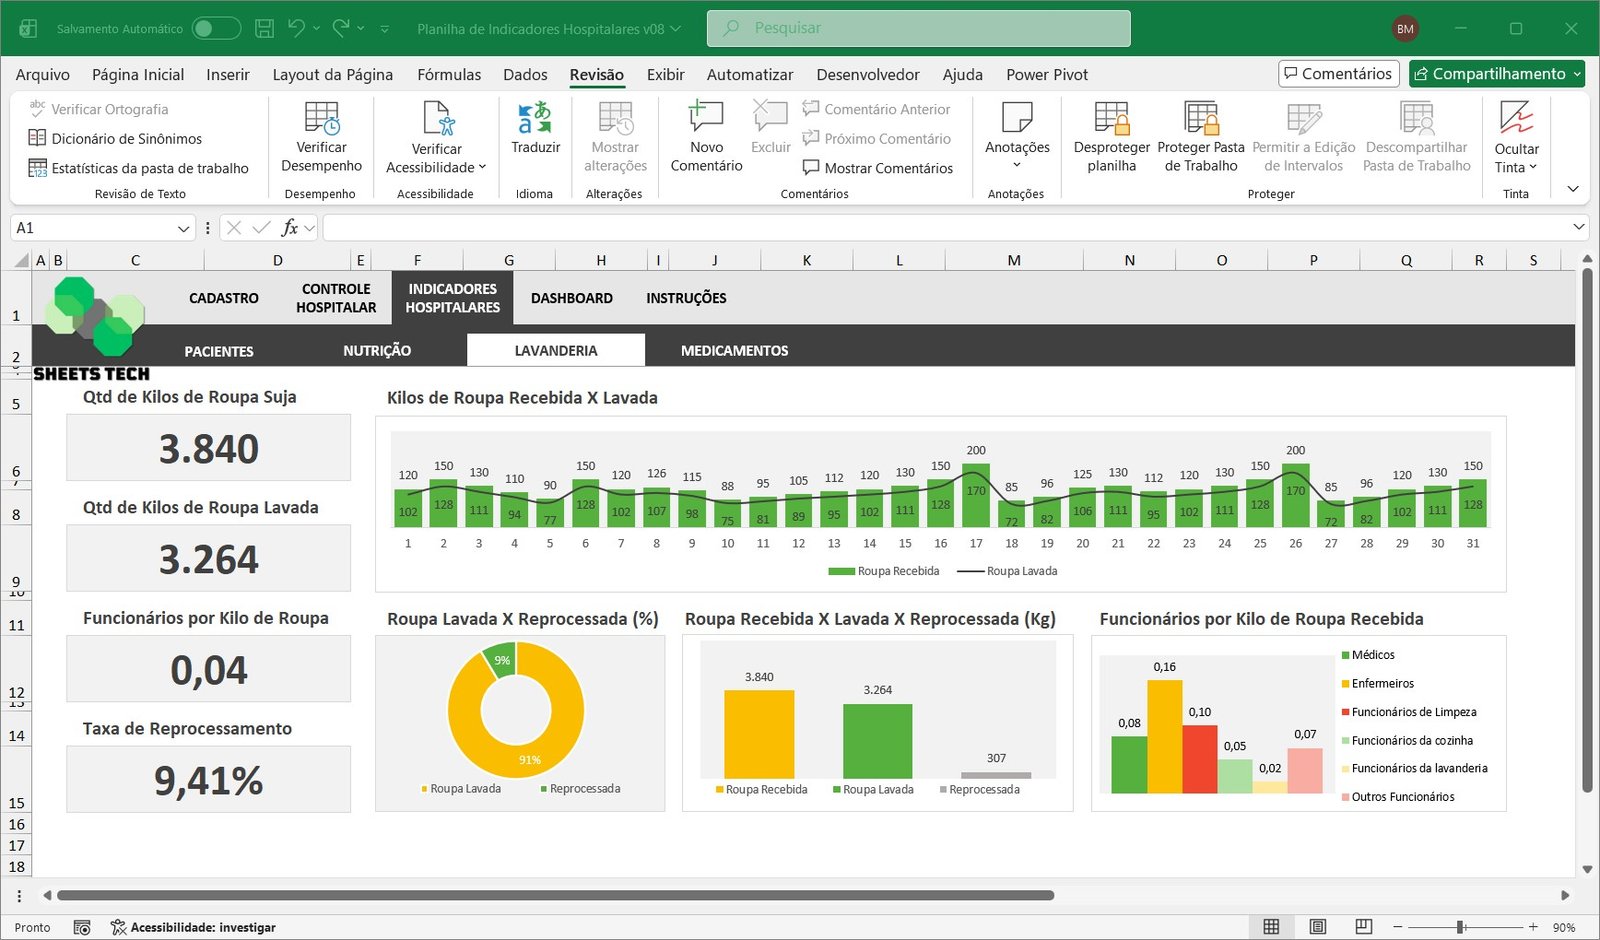Click Novo Comentário icon

(x=706, y=118)
